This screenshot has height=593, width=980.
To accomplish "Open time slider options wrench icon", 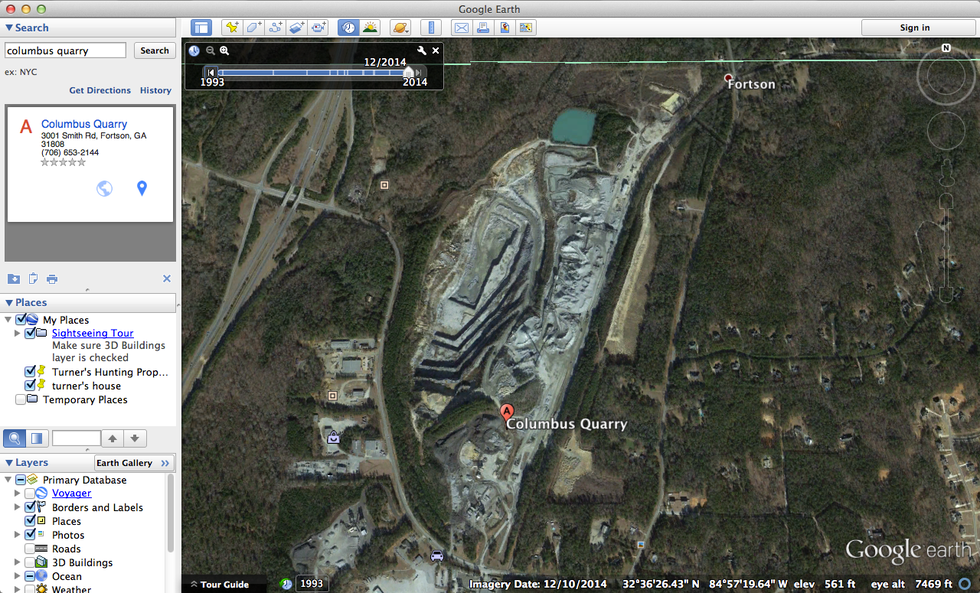I will point(422,50).
